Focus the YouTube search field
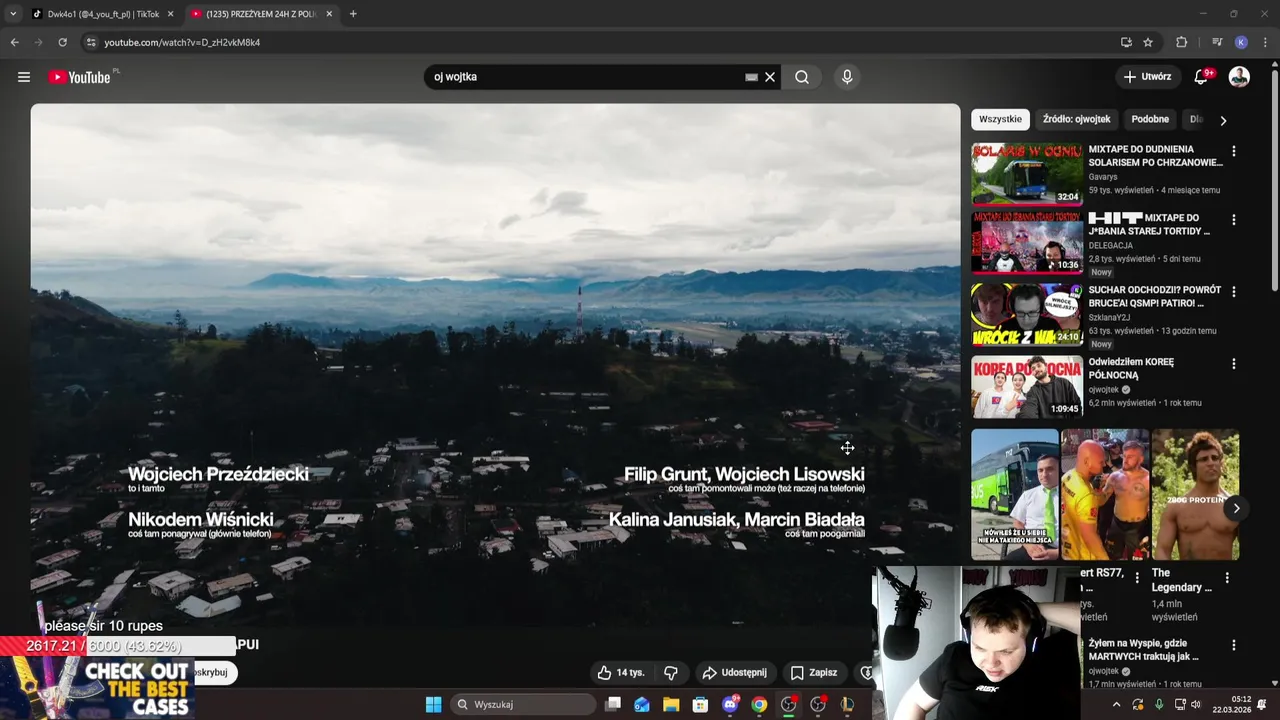Viewport: 1280px width, 720px height. pyautogui.click(x=585, y=77)
